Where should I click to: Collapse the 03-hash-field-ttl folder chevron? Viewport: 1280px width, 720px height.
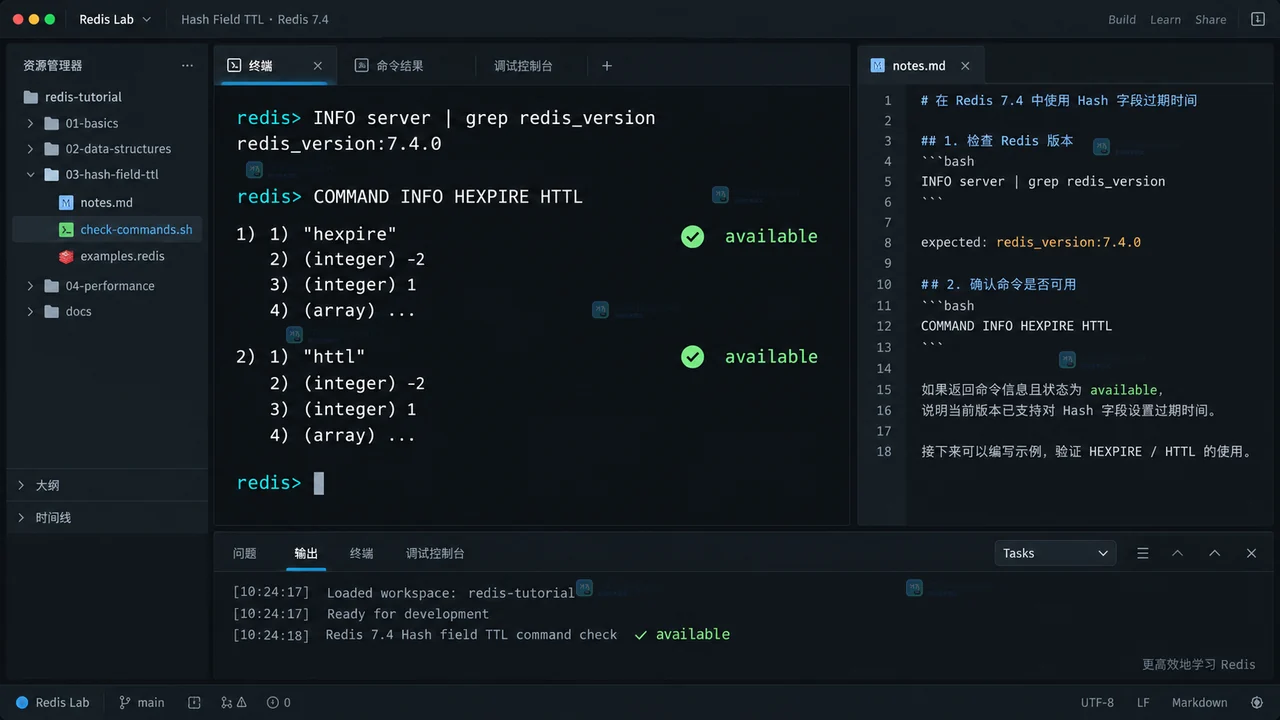click(x=30, y=174)
